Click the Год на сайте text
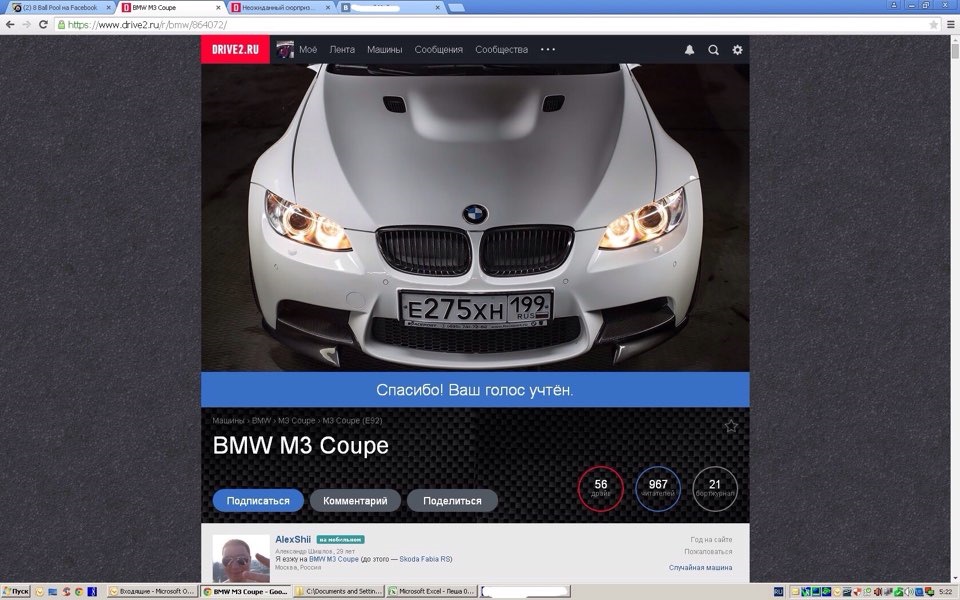Viewport: 960px width, 600px height. click(x=711, y=539)
